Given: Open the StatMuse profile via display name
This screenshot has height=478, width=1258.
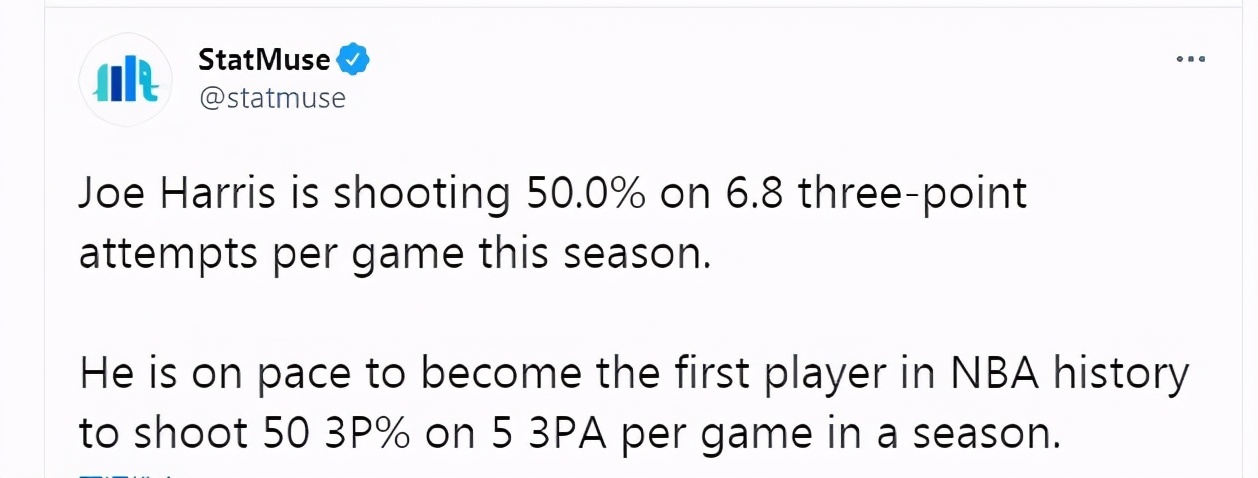Looking at the screenshot, I should 264,60.
